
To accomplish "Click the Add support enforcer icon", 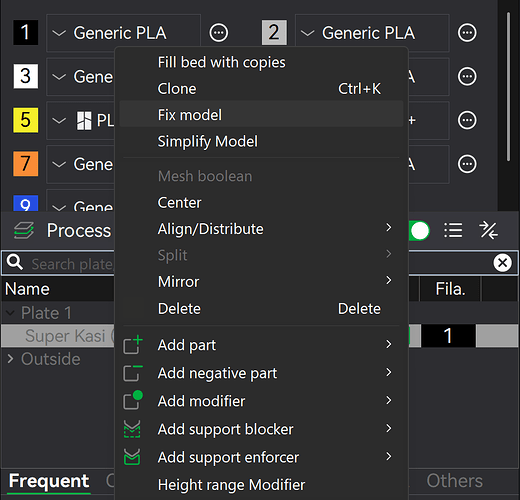I will [132, 457].
